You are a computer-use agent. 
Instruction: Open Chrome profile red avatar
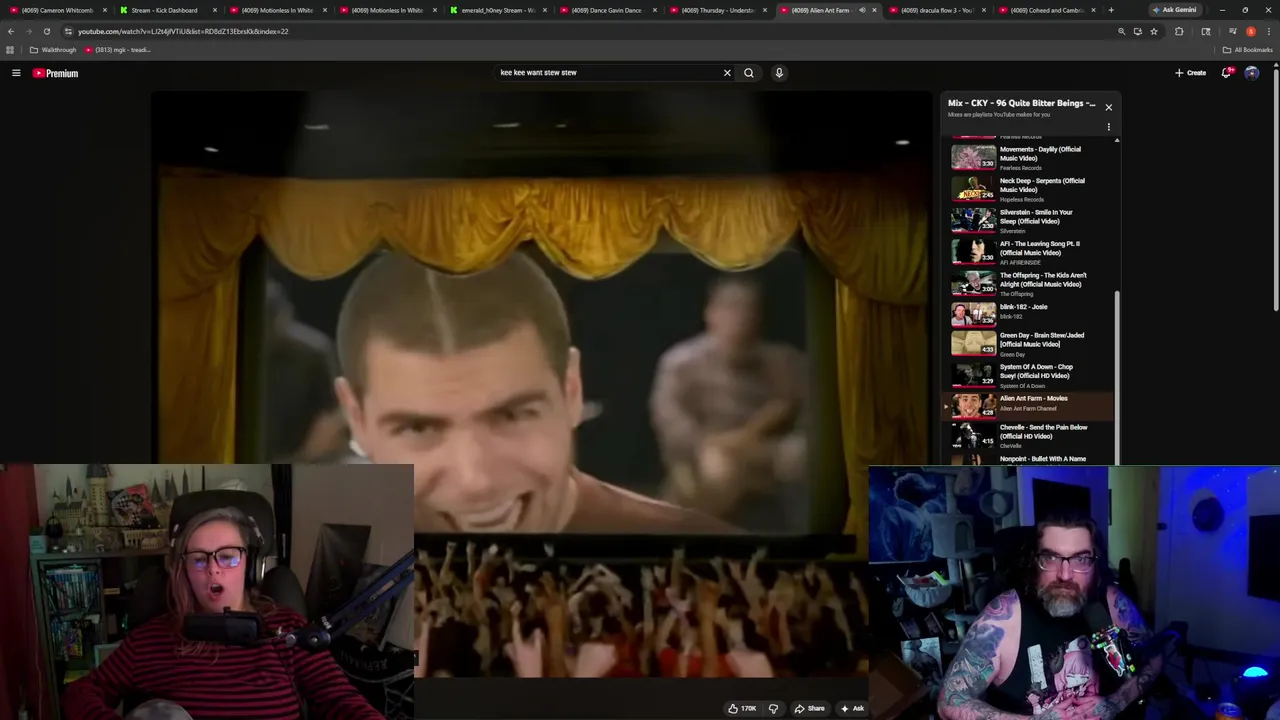point(1250,31)
